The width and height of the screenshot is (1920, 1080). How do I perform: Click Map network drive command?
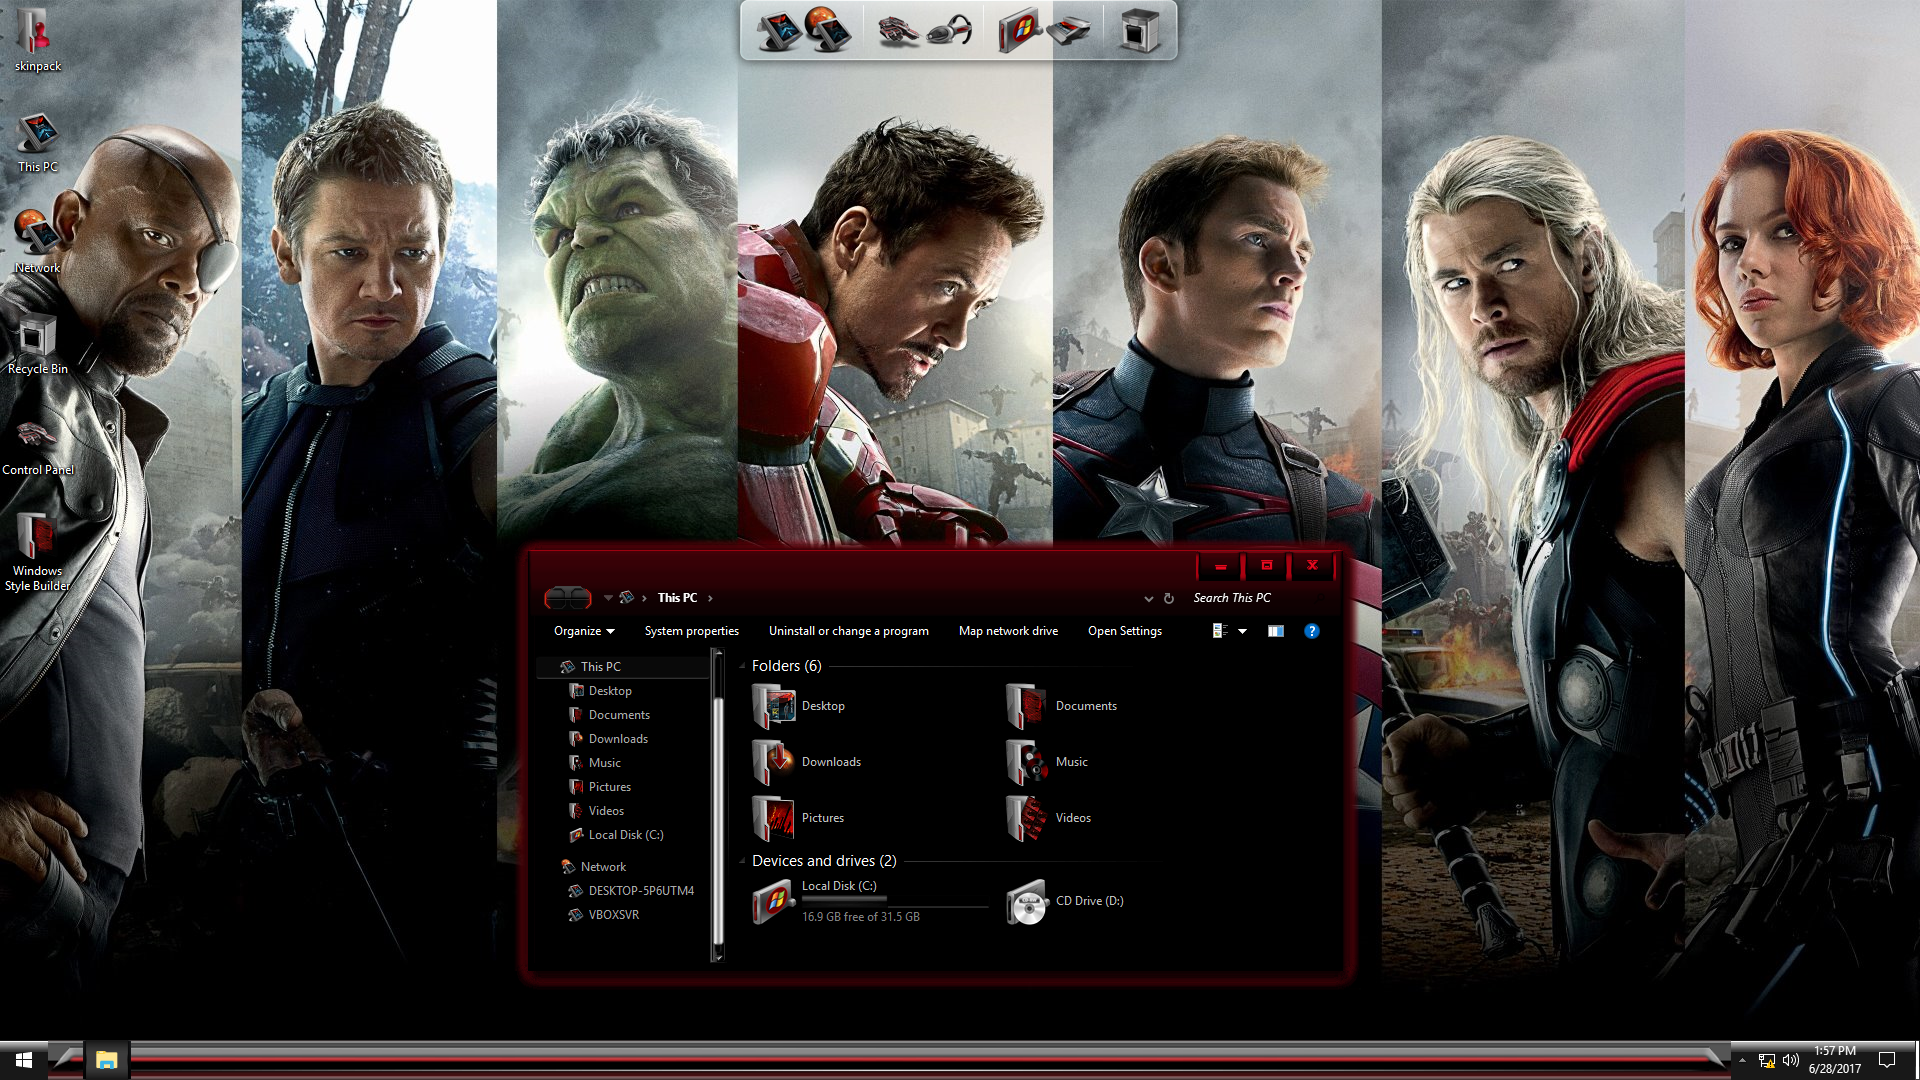point(1008,631)
